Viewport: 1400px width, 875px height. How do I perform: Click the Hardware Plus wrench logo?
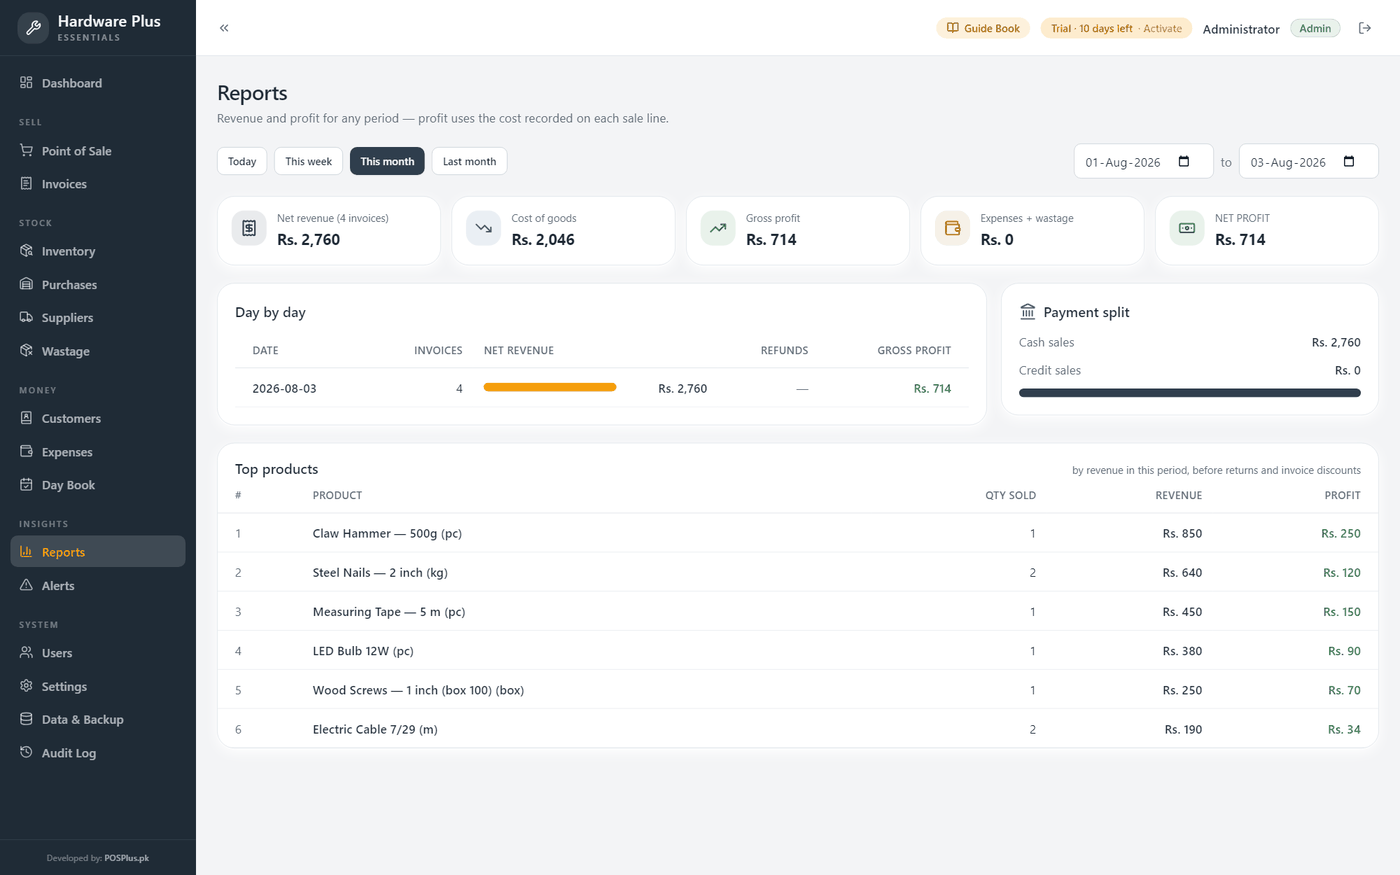coord(33,28)
